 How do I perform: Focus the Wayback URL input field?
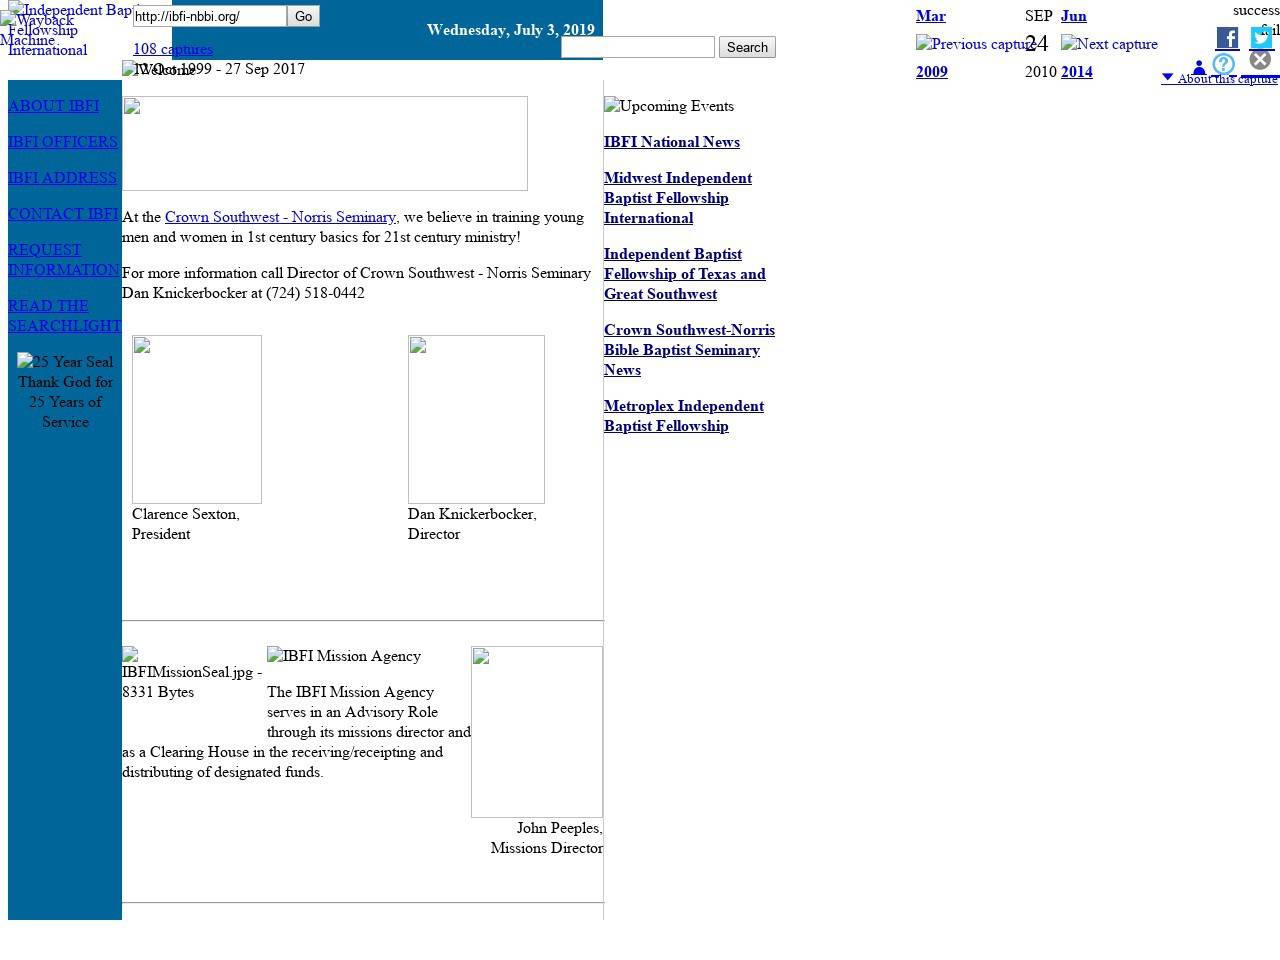pyautogui.click(x=209, y=16)
